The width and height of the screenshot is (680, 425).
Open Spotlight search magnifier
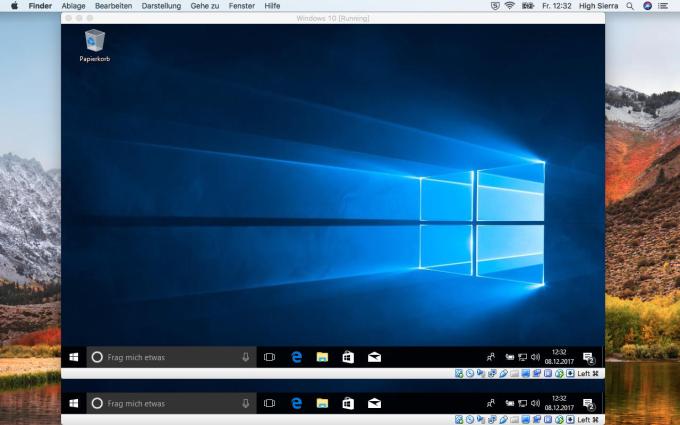click(630, 6)
